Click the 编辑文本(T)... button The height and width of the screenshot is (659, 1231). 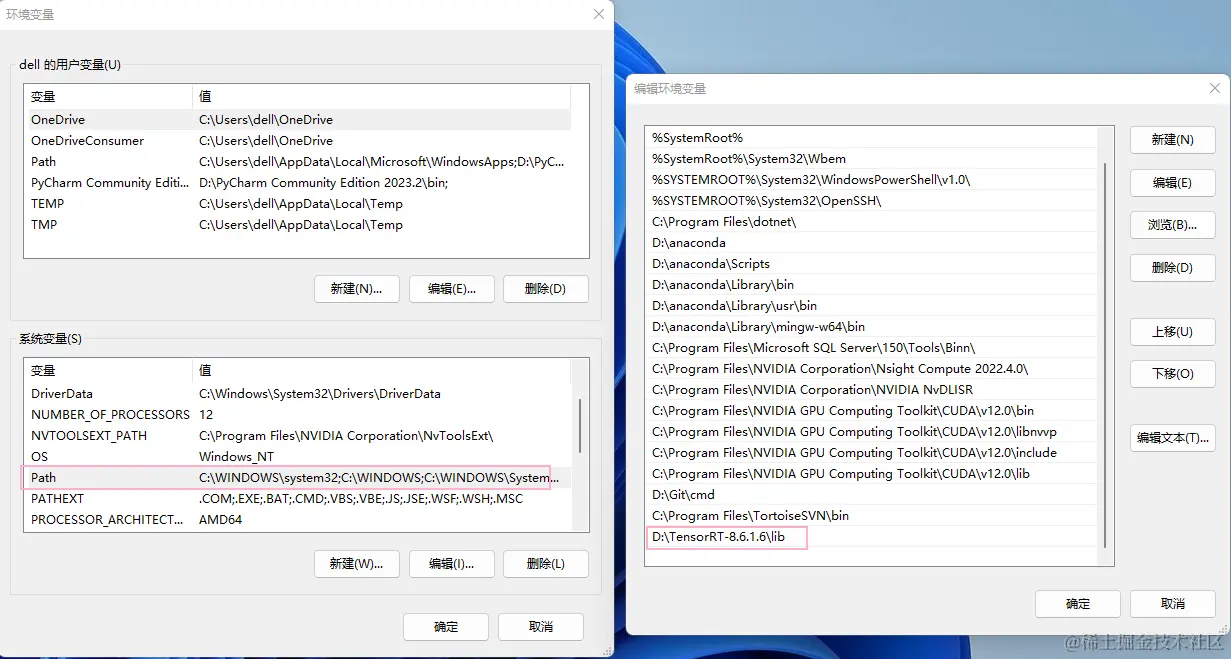click(x=1172, y=438)
